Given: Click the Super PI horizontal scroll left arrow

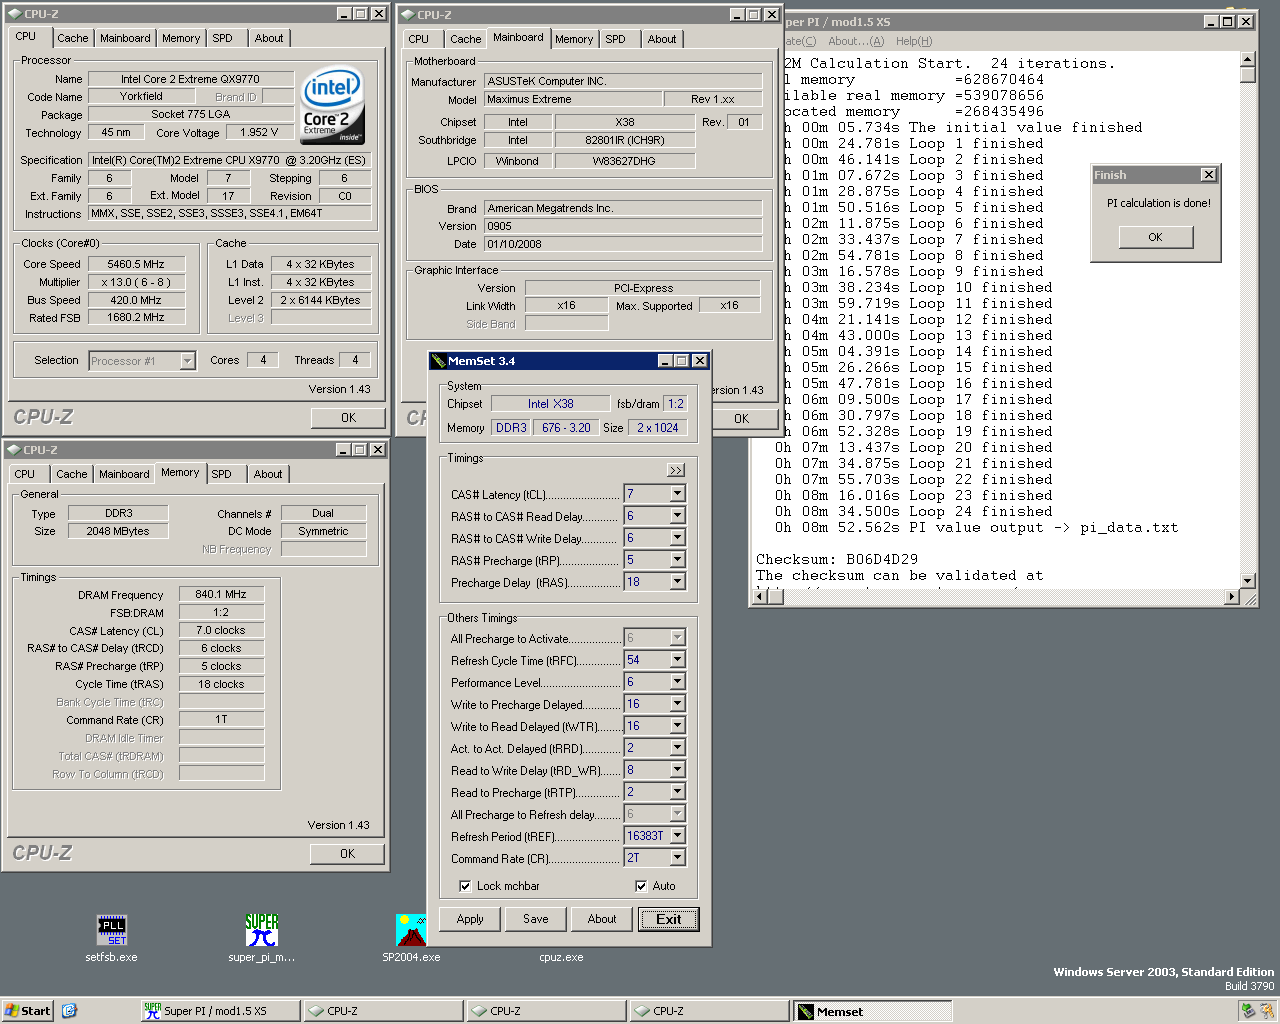Looking at the screenshot, I should tap(760, 597).
